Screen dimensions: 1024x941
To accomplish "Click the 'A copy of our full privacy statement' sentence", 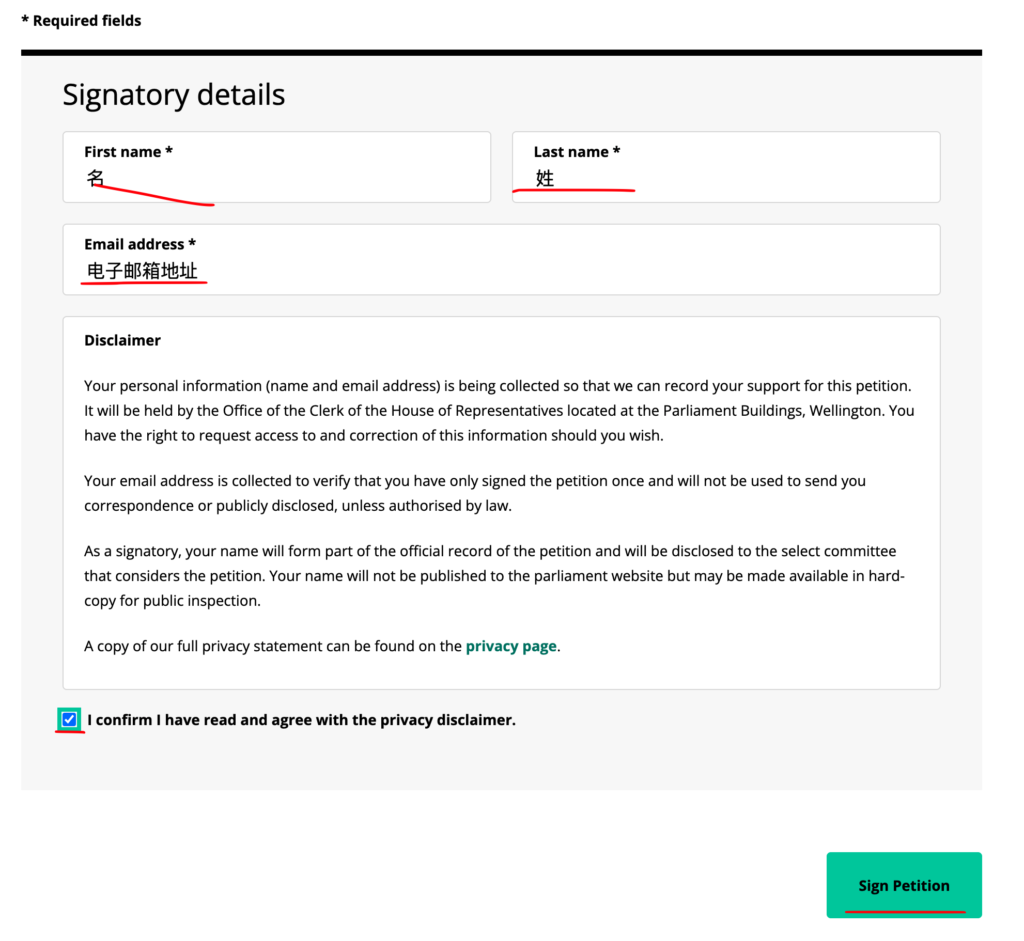I will pyautogui.click(x=323, y=646).
